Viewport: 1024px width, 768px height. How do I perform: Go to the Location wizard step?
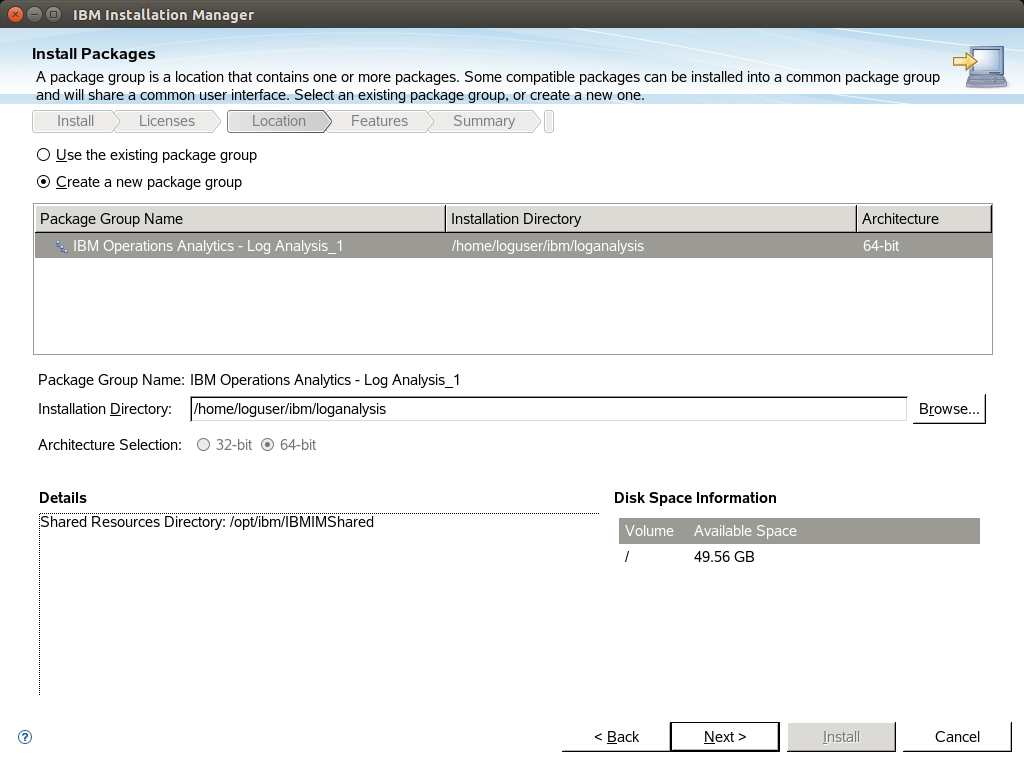tap(279, 121)
